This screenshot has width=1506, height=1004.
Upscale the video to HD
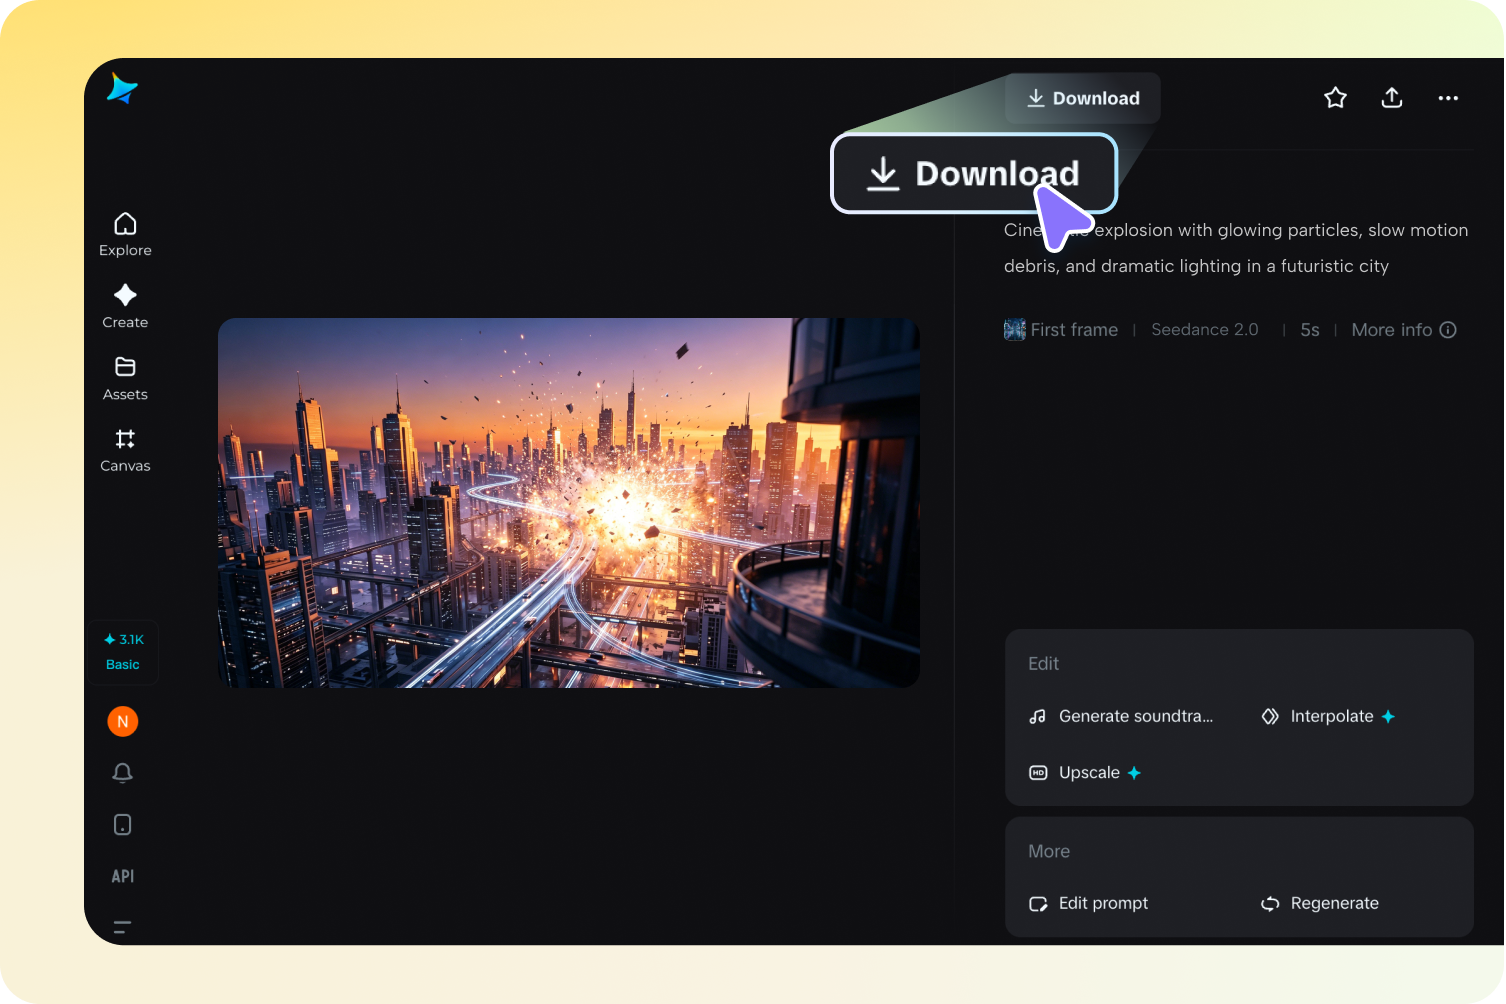(x=1085, y=773)
